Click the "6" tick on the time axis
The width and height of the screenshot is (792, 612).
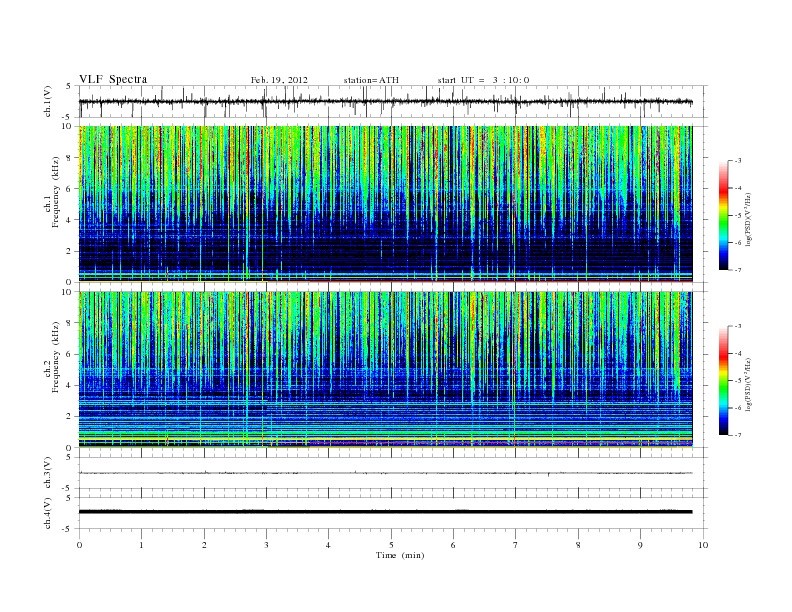click(453, 545)
